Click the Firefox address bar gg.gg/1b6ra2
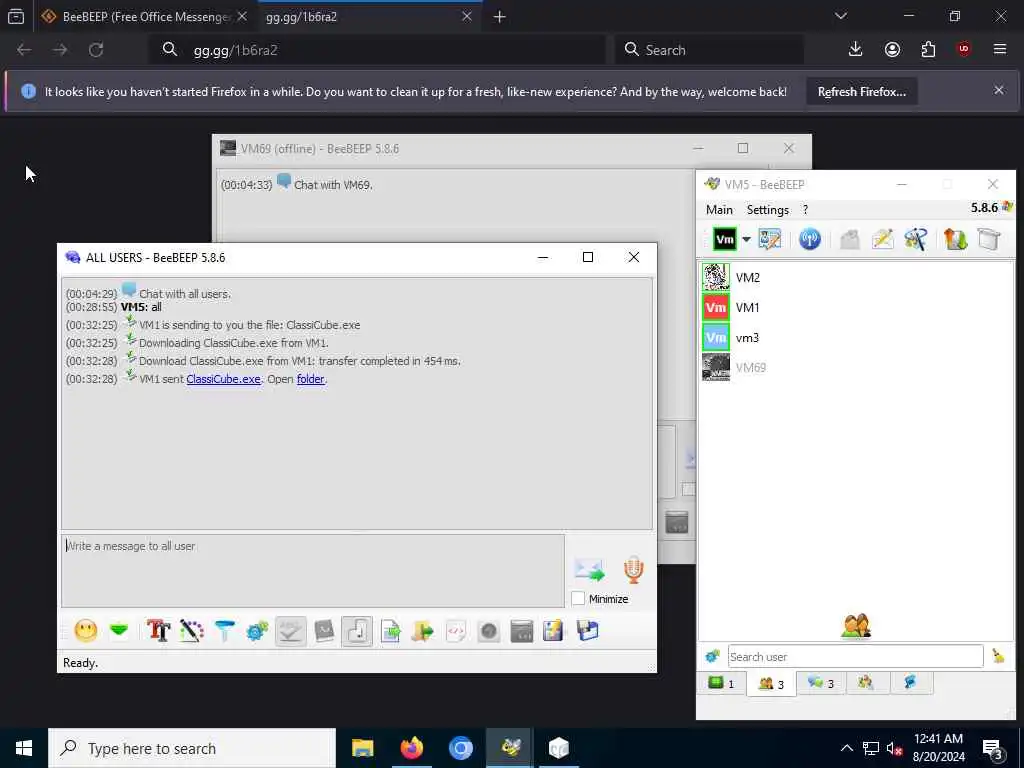1024x768 pixels. [379, 50]
